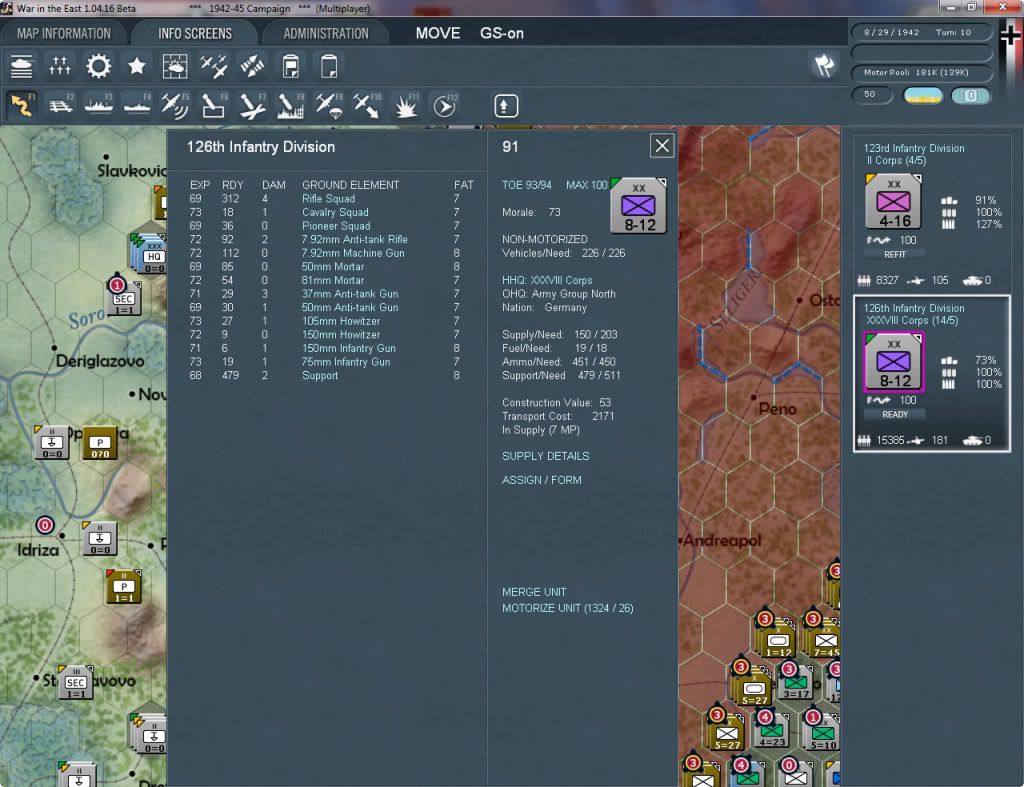The image size is (1024, 787).
Task: Open the air doctrine planes icon
Action: [214, 66]
